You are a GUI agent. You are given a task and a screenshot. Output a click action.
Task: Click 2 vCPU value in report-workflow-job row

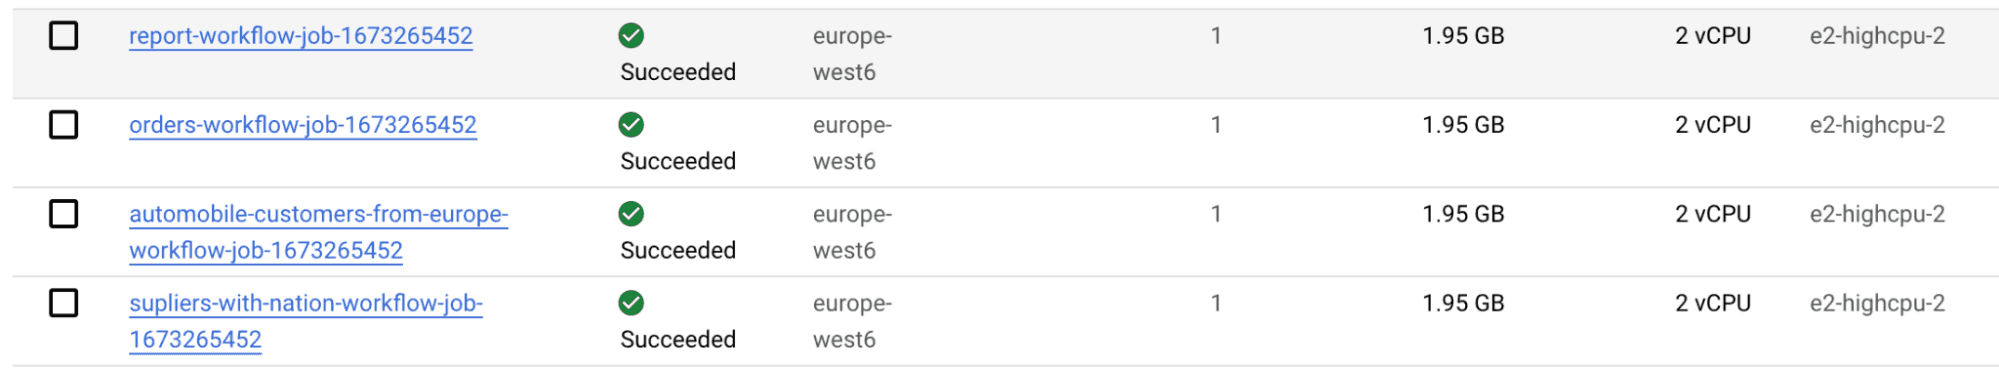point(1713,36)
